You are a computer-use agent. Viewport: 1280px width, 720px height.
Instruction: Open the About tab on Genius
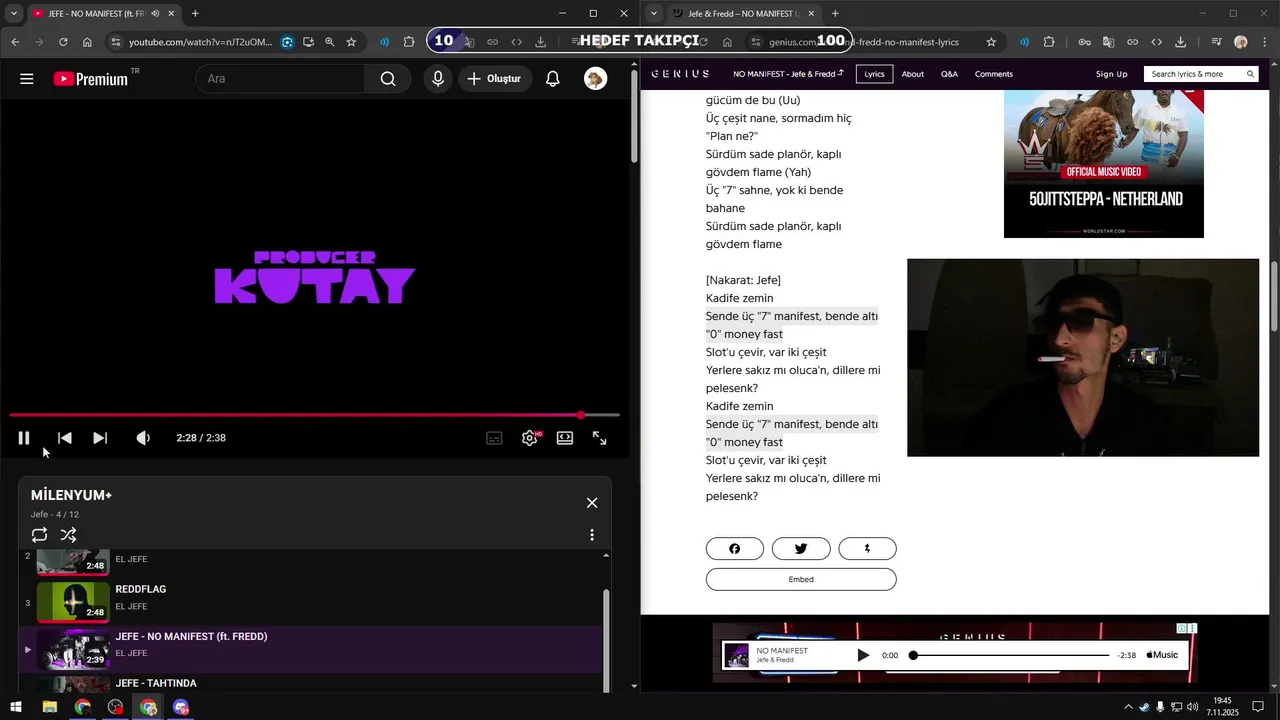(913, 74)
